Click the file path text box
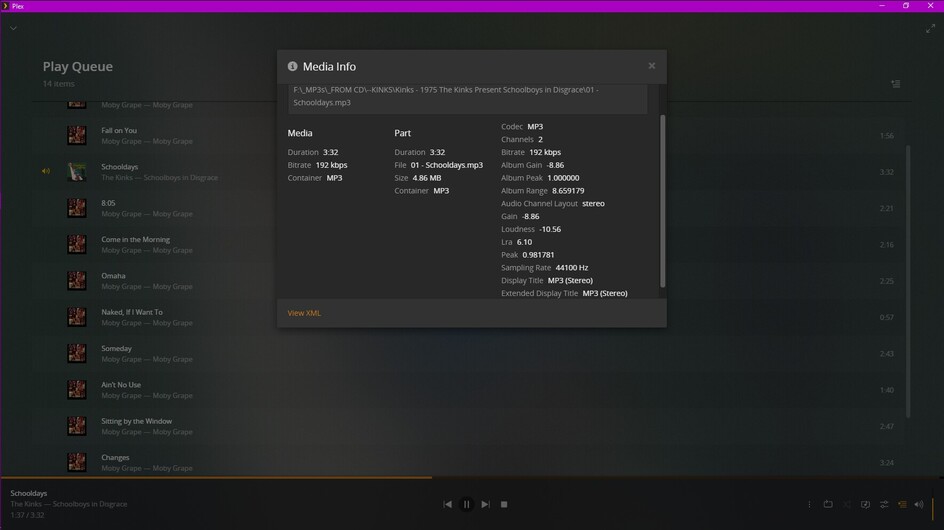Viewport: 944px width, 530px height. [x=467, y=98]
